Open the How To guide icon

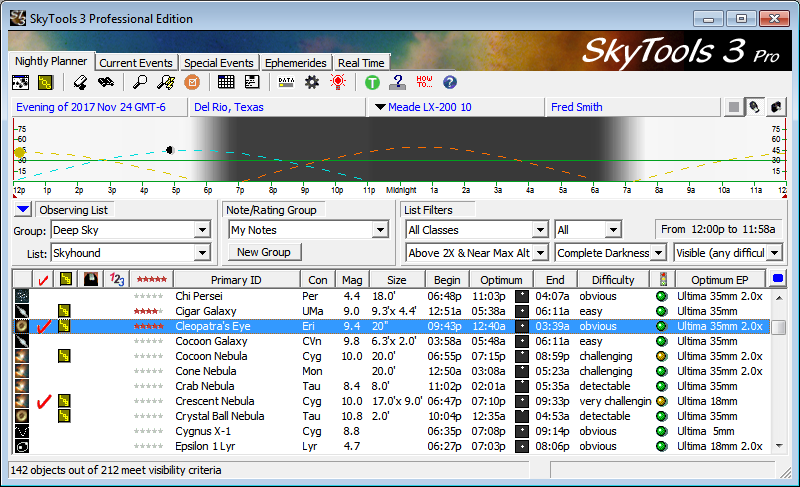(x=423, y=82)
